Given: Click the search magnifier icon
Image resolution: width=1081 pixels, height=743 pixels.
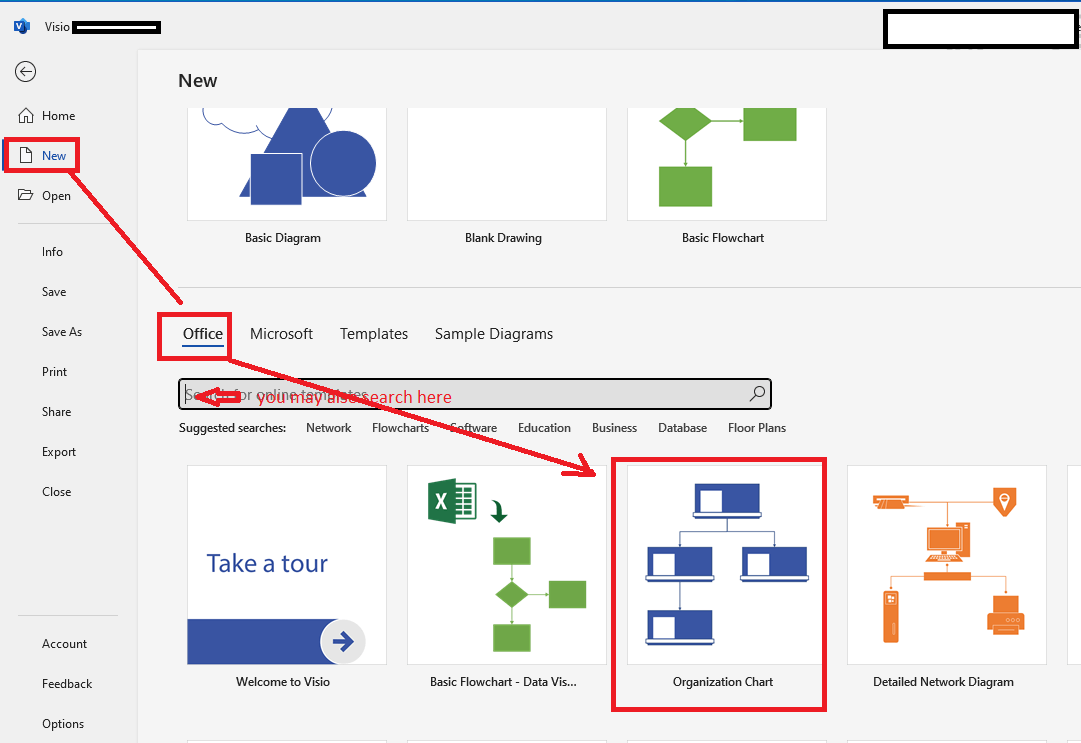Looking at the screenshot, I should pos(757,394).
